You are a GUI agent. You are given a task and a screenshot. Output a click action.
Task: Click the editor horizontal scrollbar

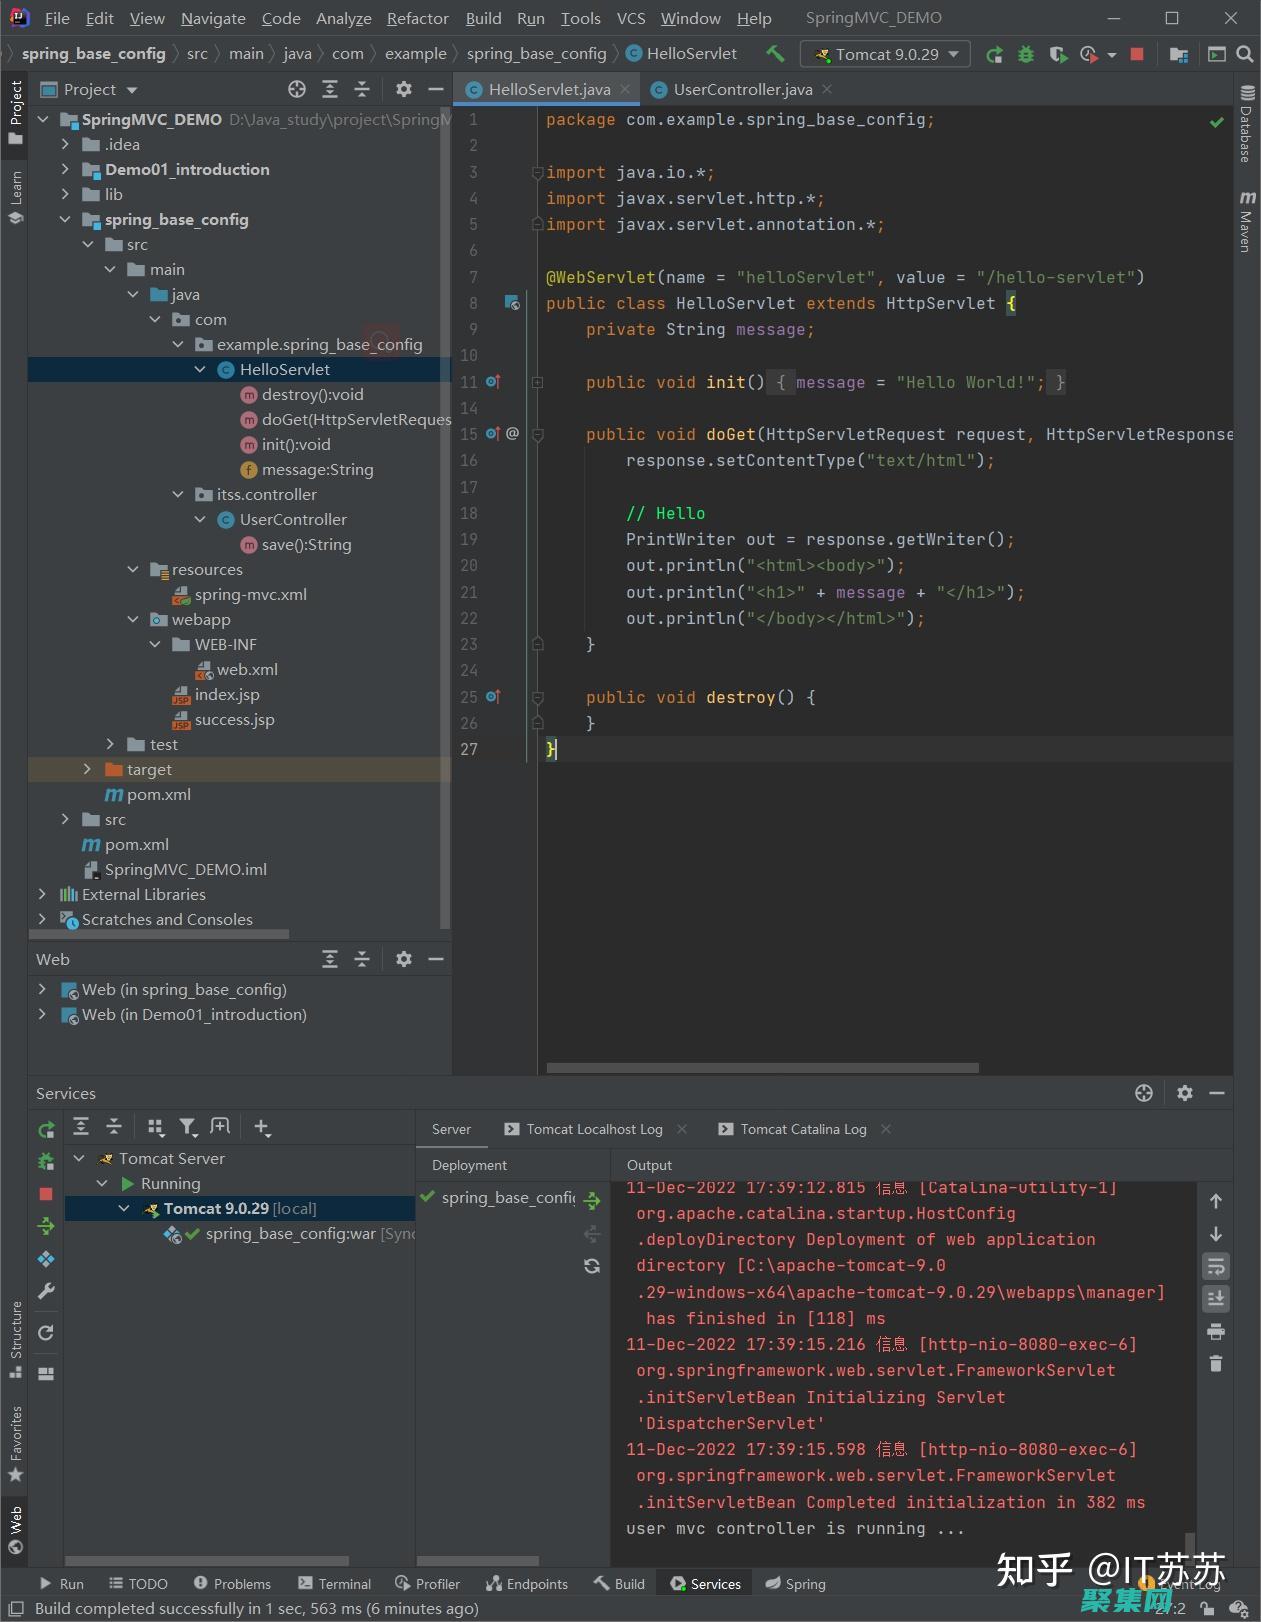(x=762, y=1068)
